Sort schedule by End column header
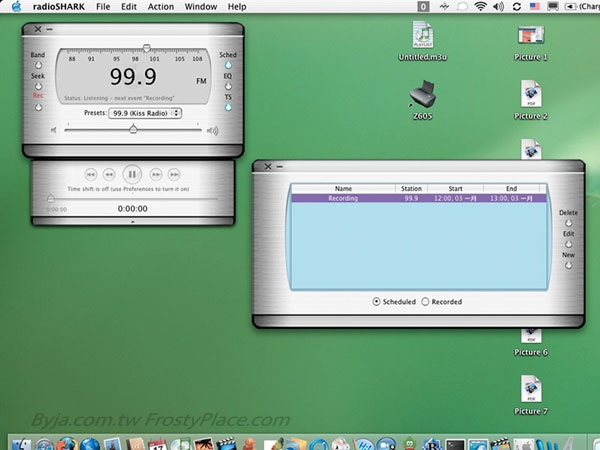Image resolution: width=600 pixels, height=450 pixels. 512,188
